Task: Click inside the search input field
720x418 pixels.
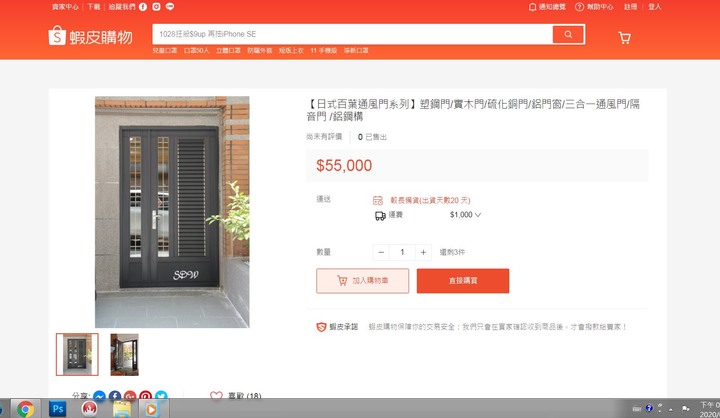Action: tap(352, 34)
